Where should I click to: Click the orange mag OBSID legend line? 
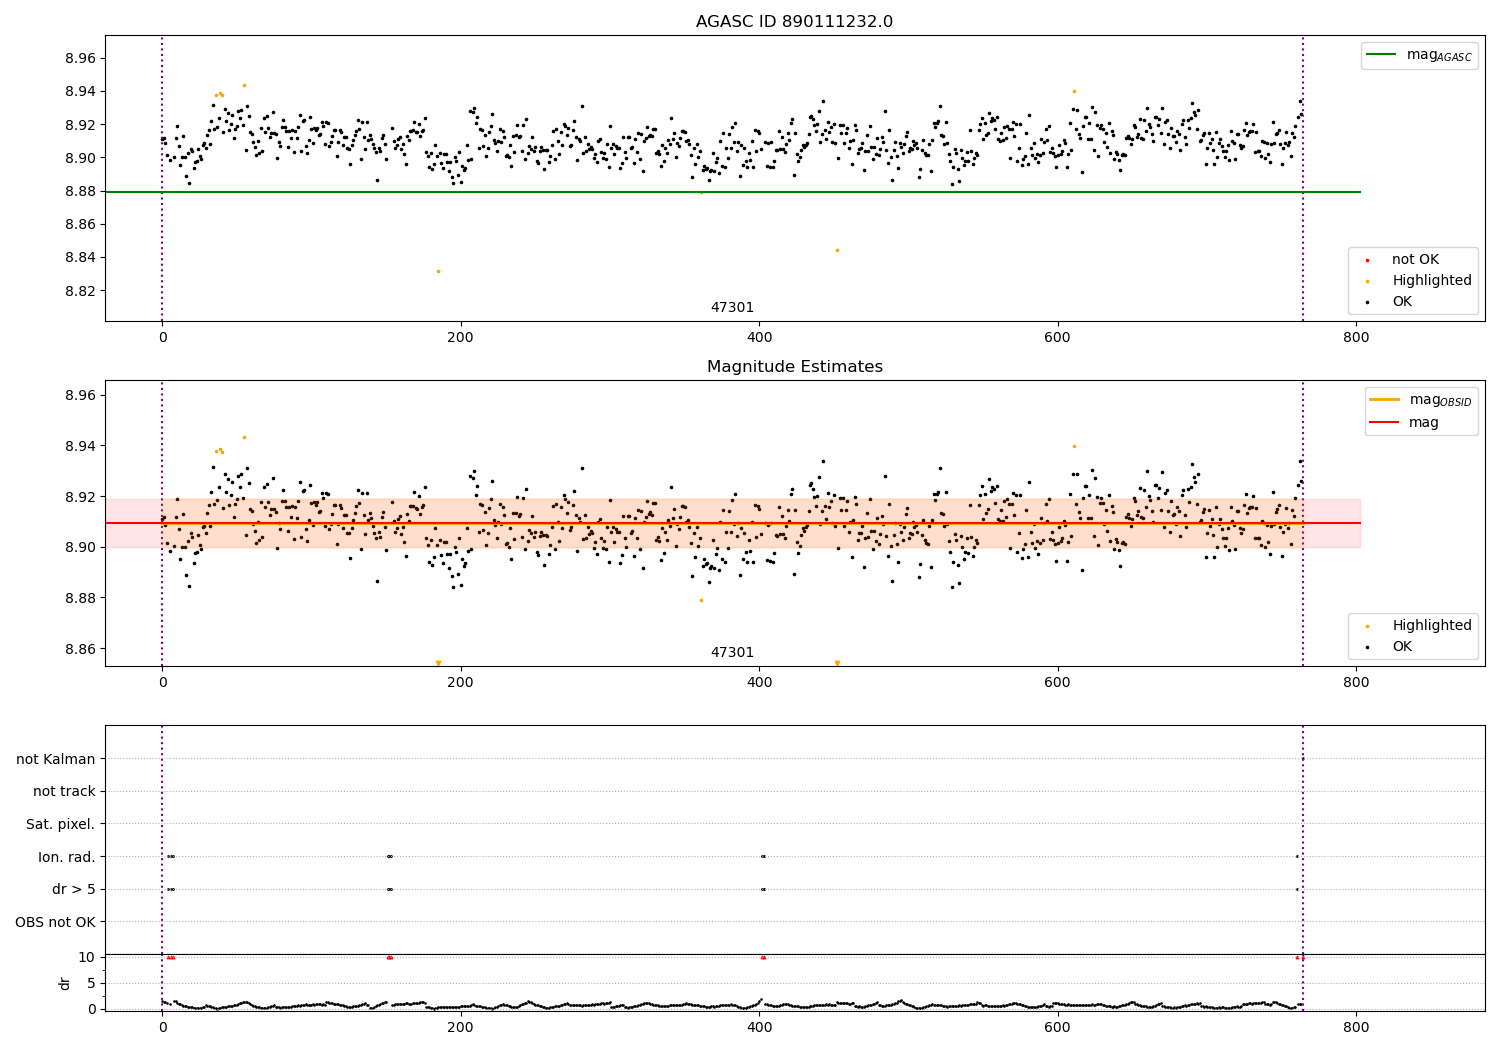pyautogui.click(x=1385, y=400)
